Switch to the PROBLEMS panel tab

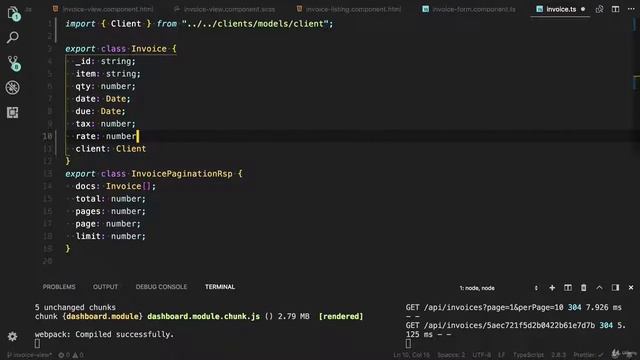tap(59, 287)
